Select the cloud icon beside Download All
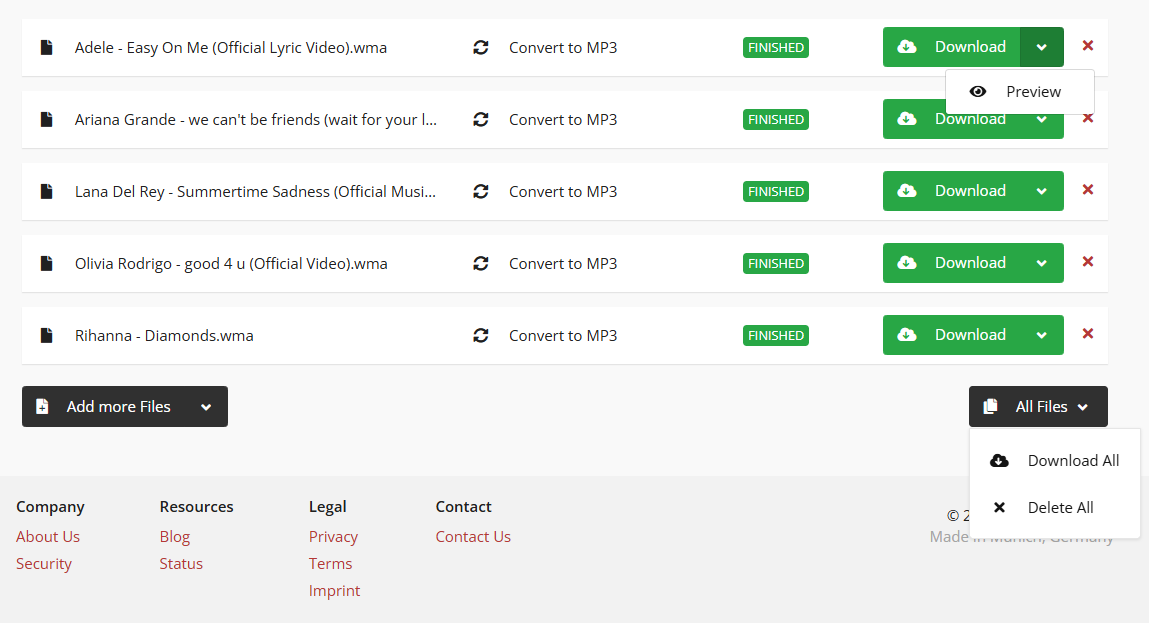The height and width of the screenshot is (623, 1149). pos(999,460)
